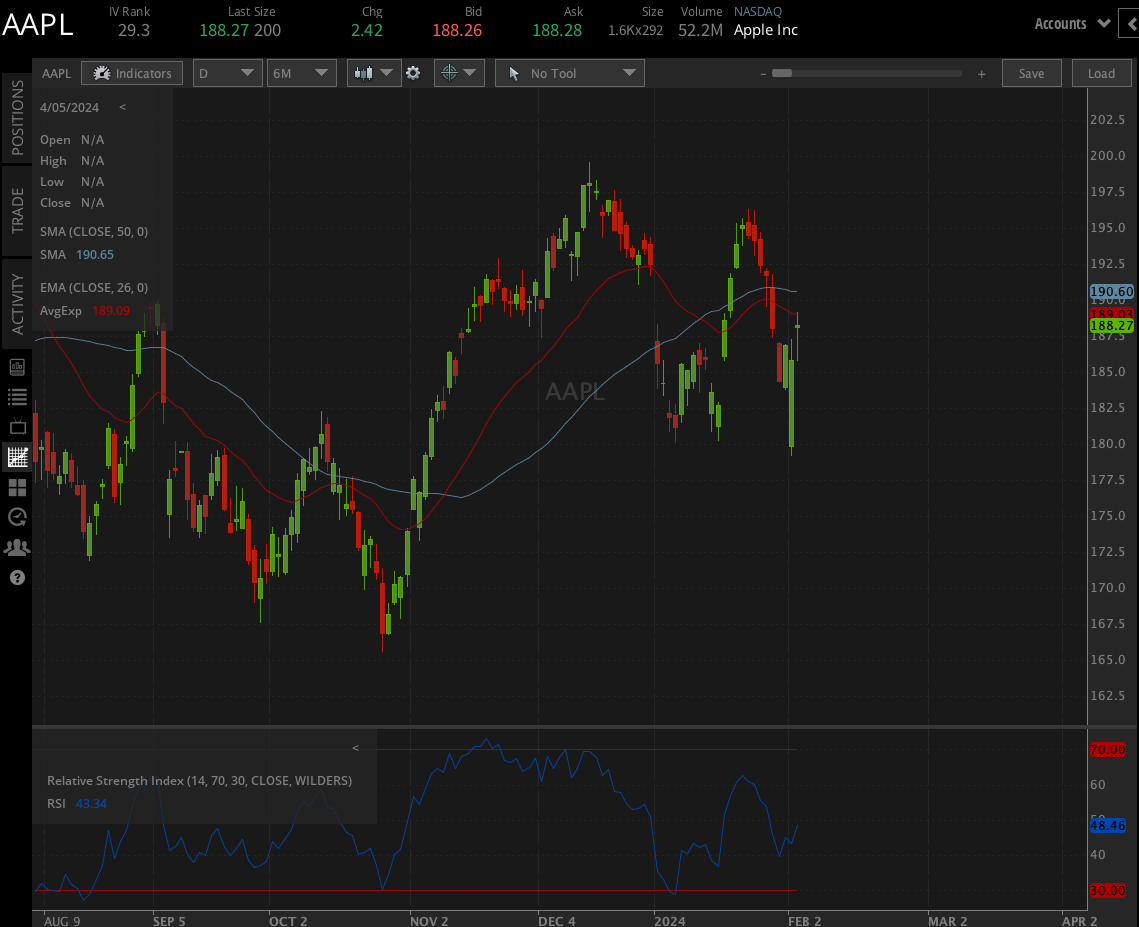Open the tastytrade live TV icon

[x=16, y=426]
